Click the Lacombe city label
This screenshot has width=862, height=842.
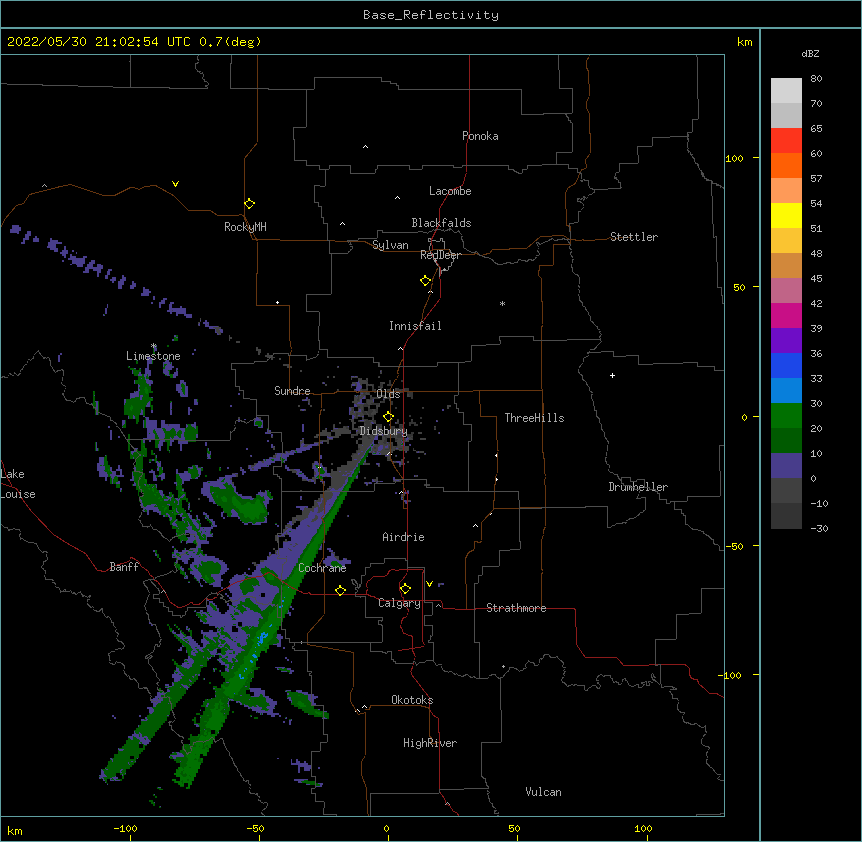[450, 191]
